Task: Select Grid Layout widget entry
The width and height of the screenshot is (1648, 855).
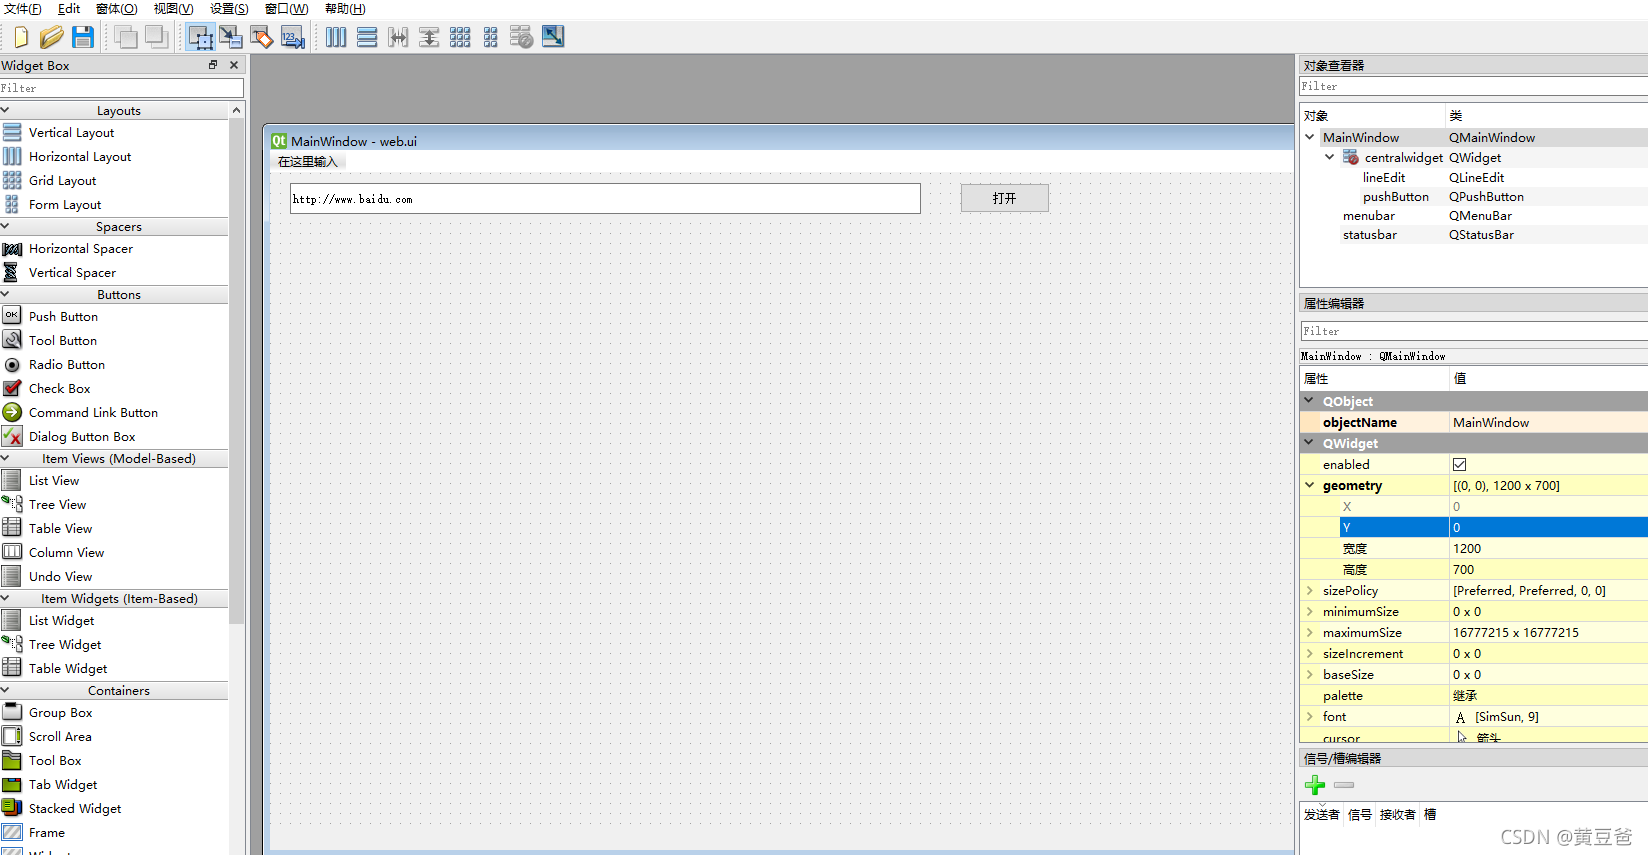Action: click(62, 180)
